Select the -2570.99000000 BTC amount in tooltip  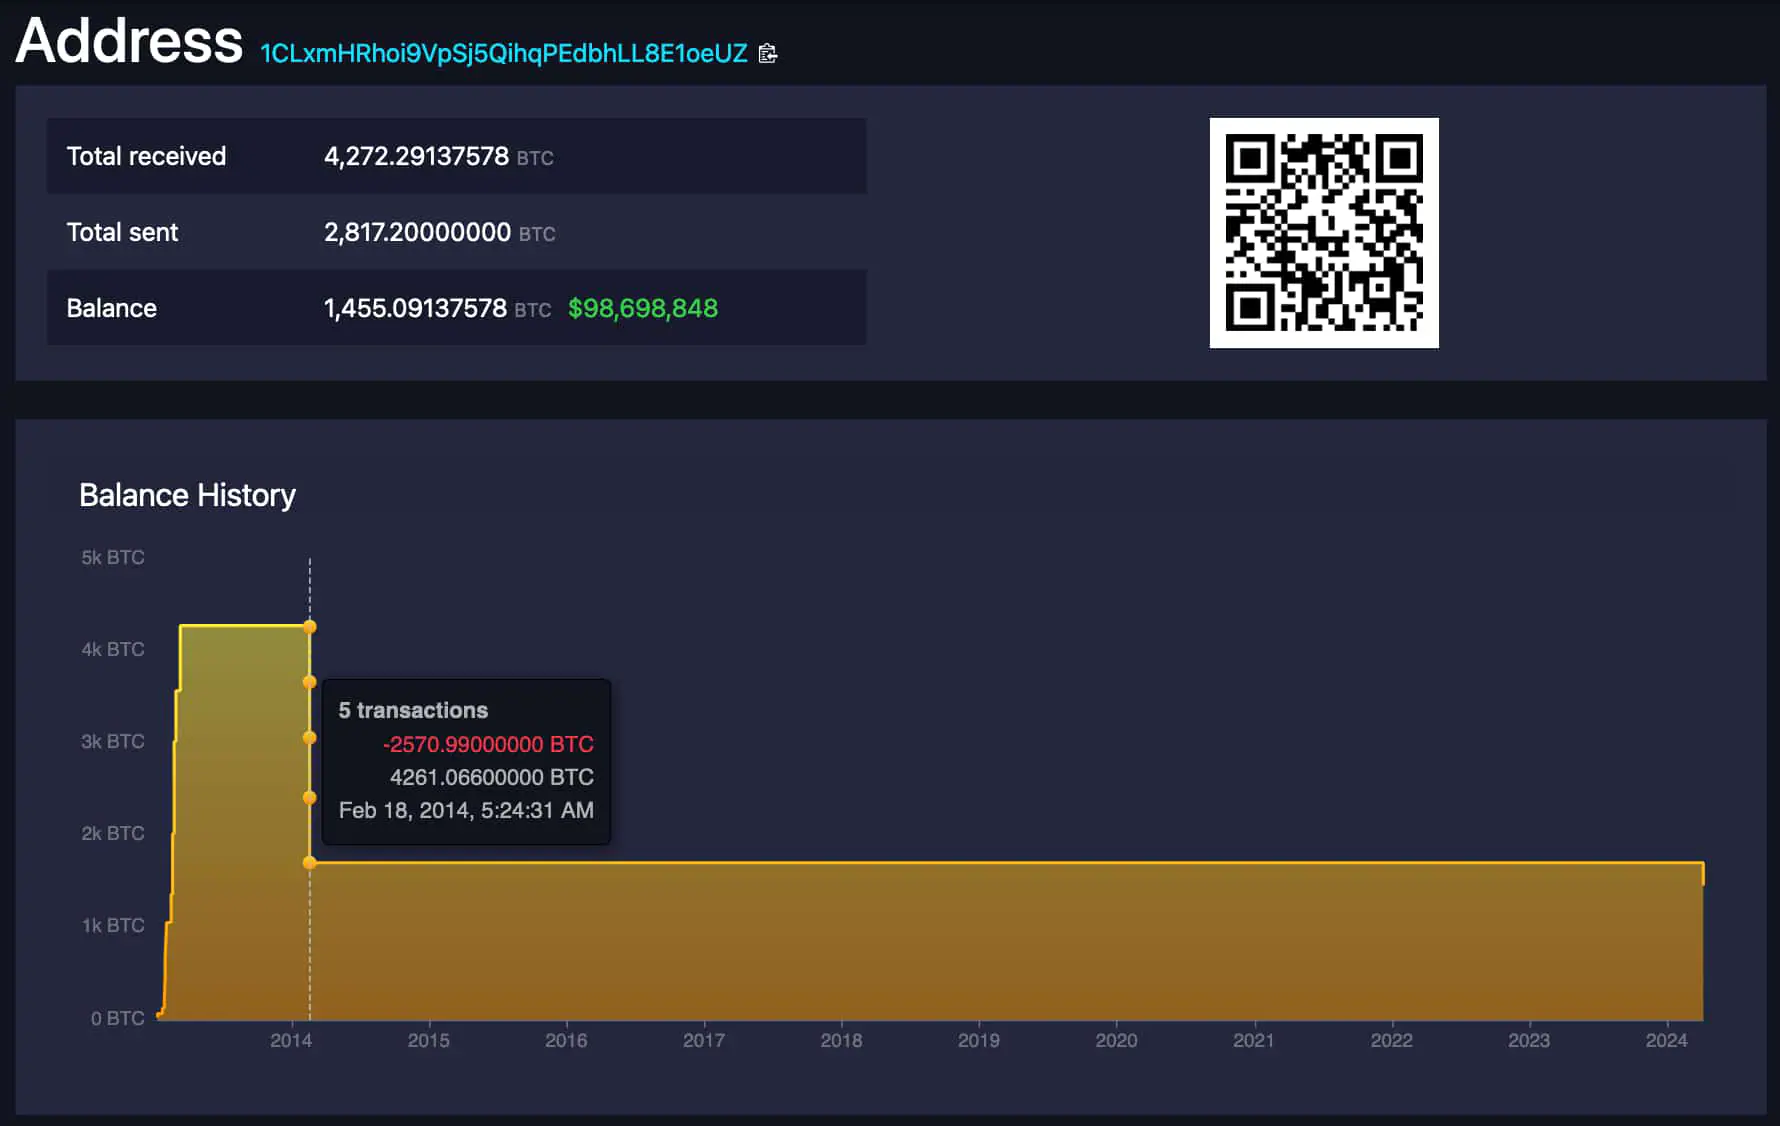pos(488,744)
